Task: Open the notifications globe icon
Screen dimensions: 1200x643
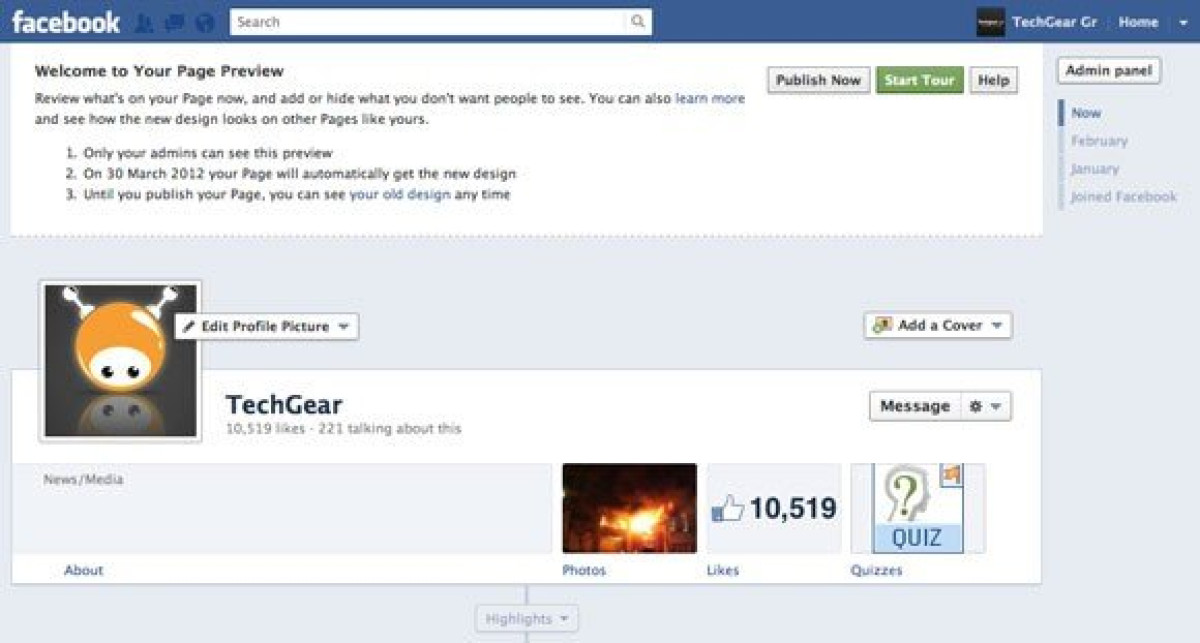Action: 205,22
